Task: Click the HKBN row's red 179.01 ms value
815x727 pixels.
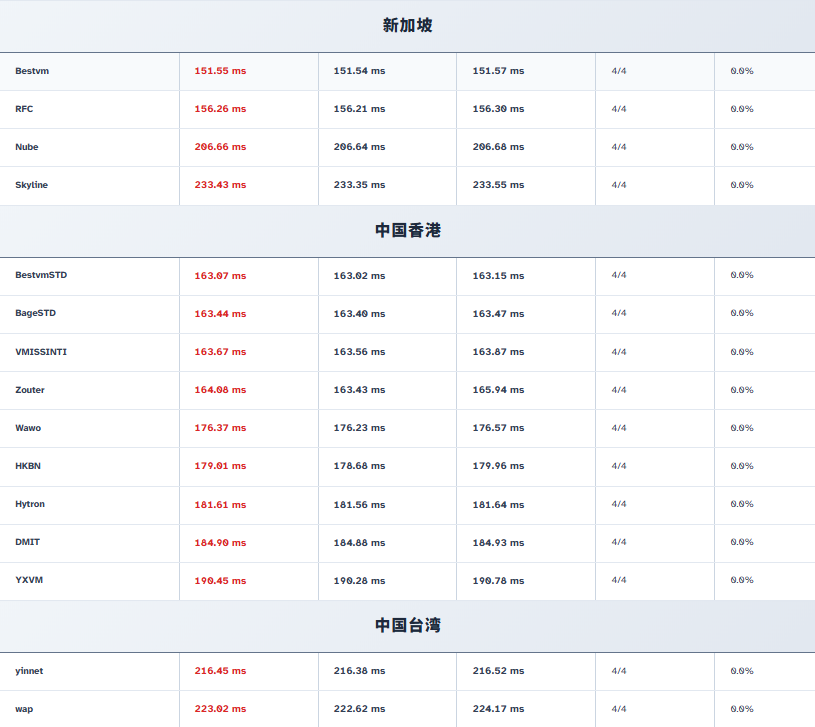Action: [x=220, y=466]
